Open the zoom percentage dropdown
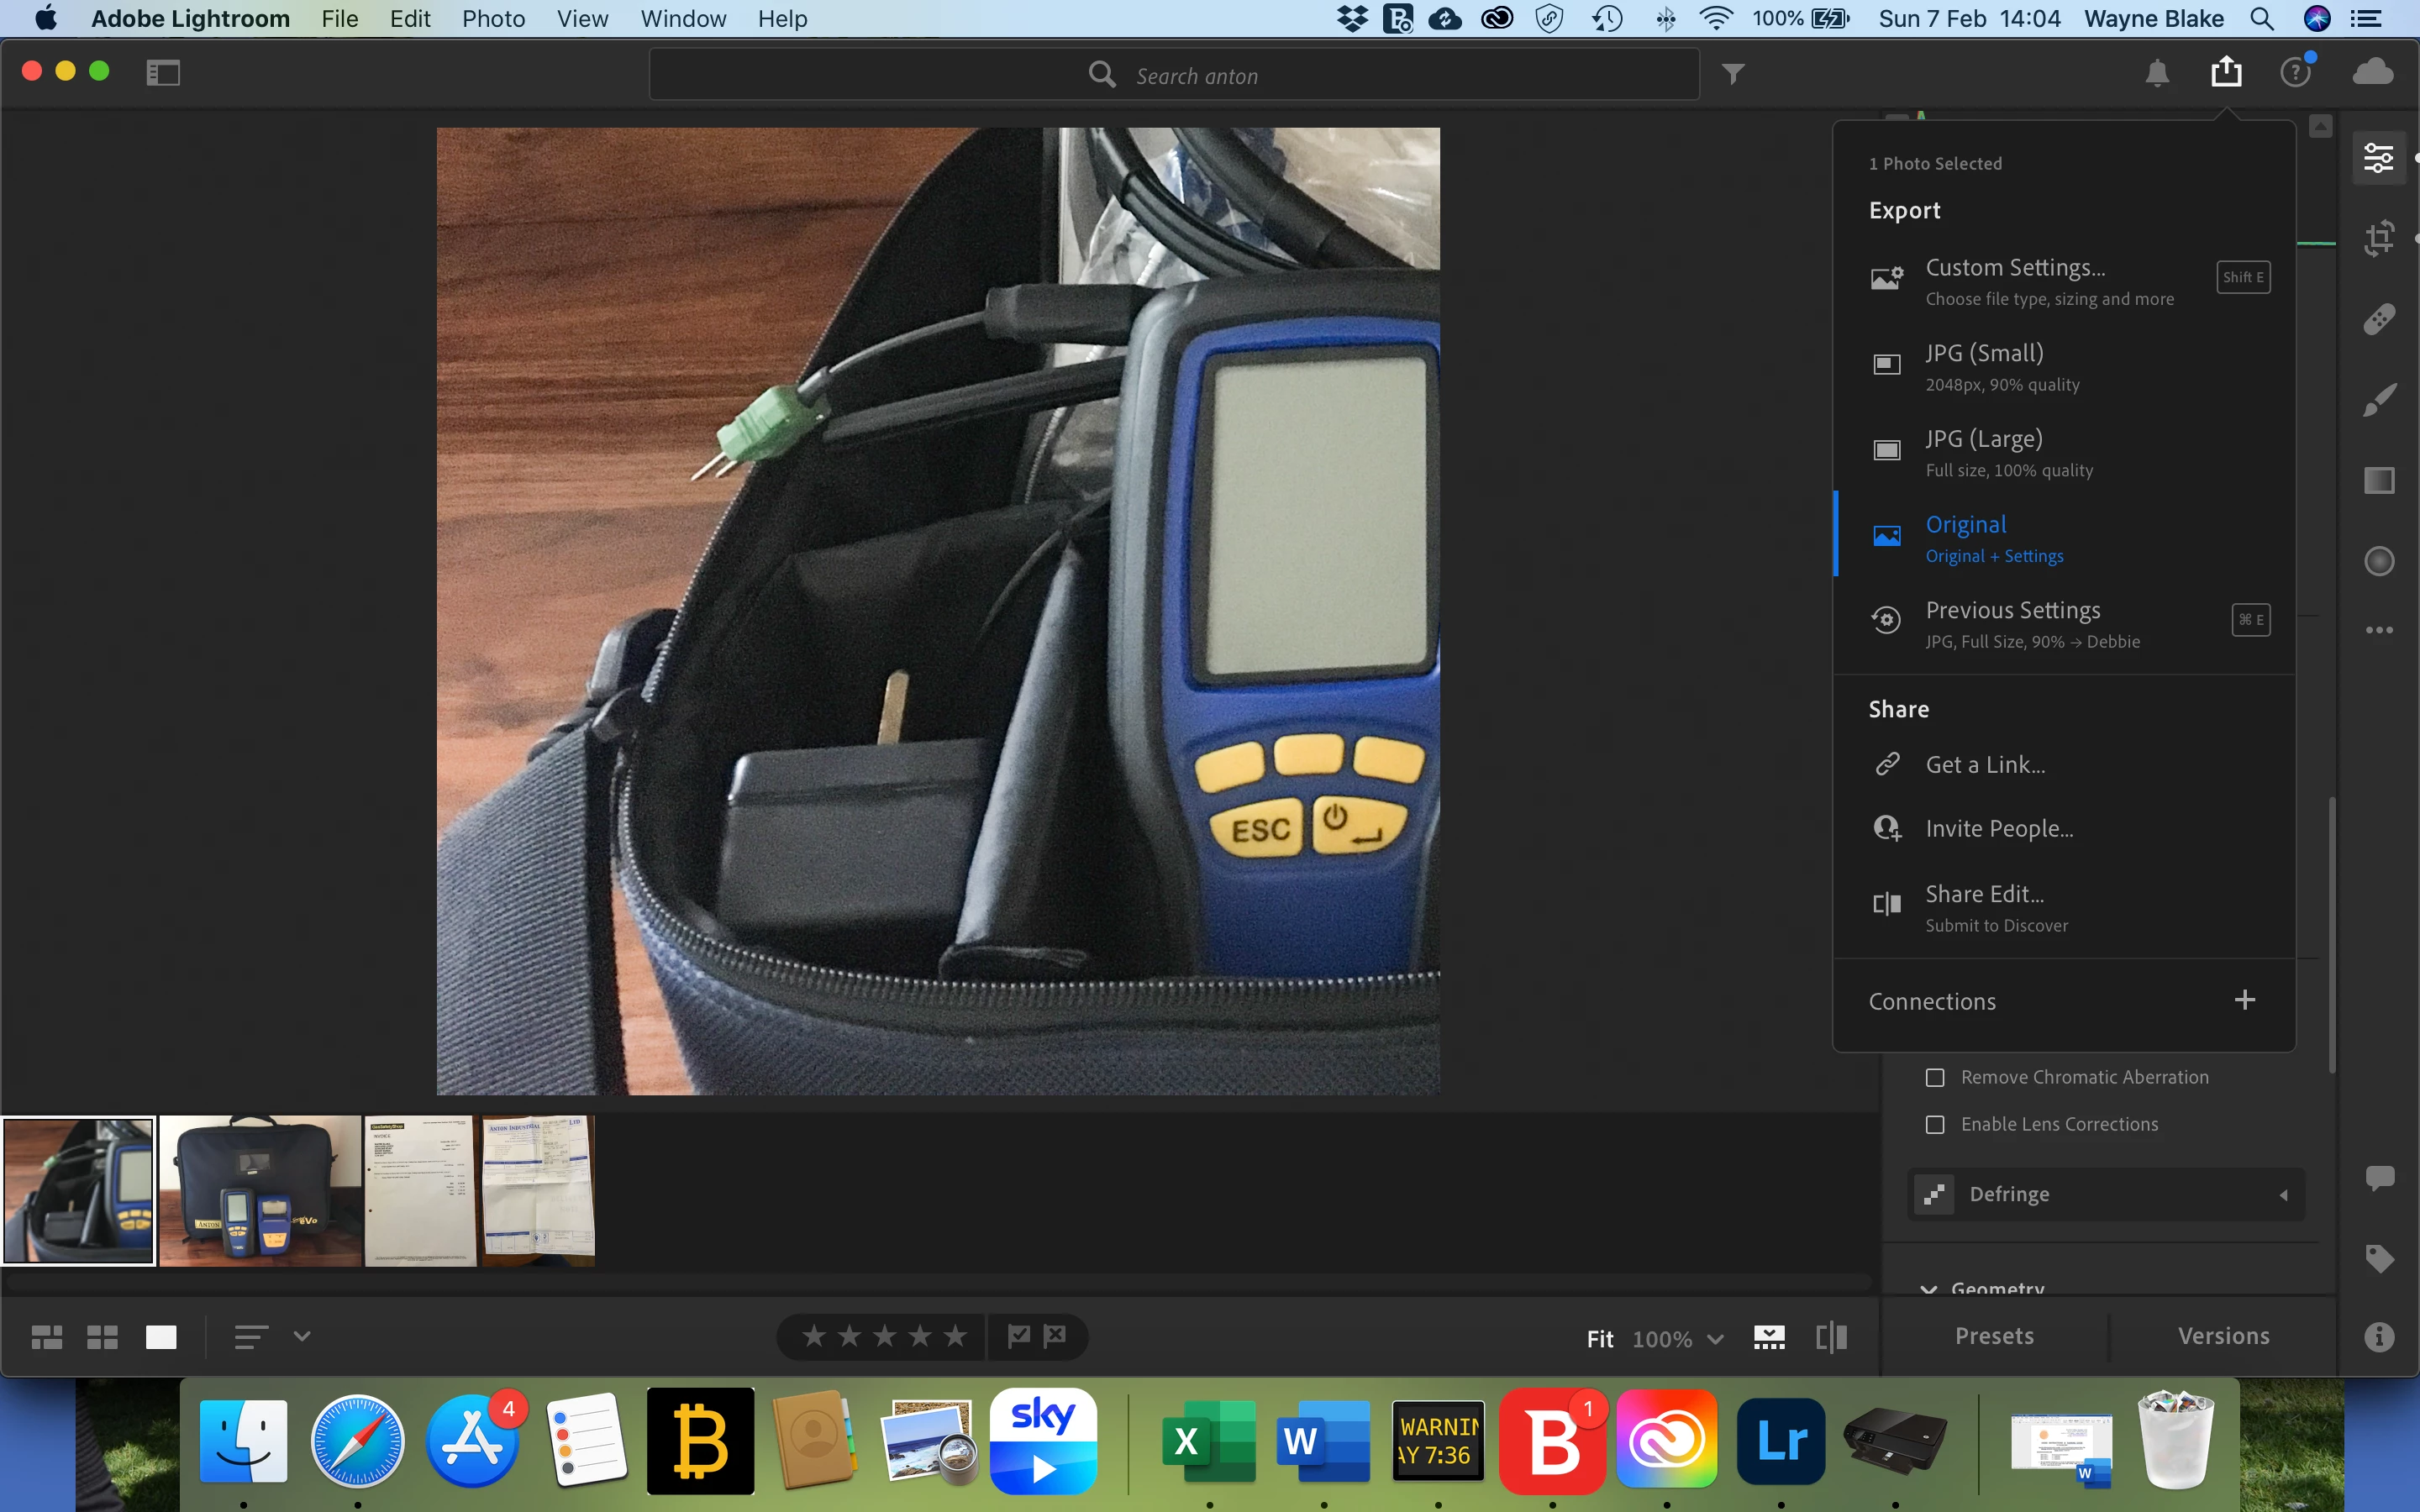 pos(1715,1339)
